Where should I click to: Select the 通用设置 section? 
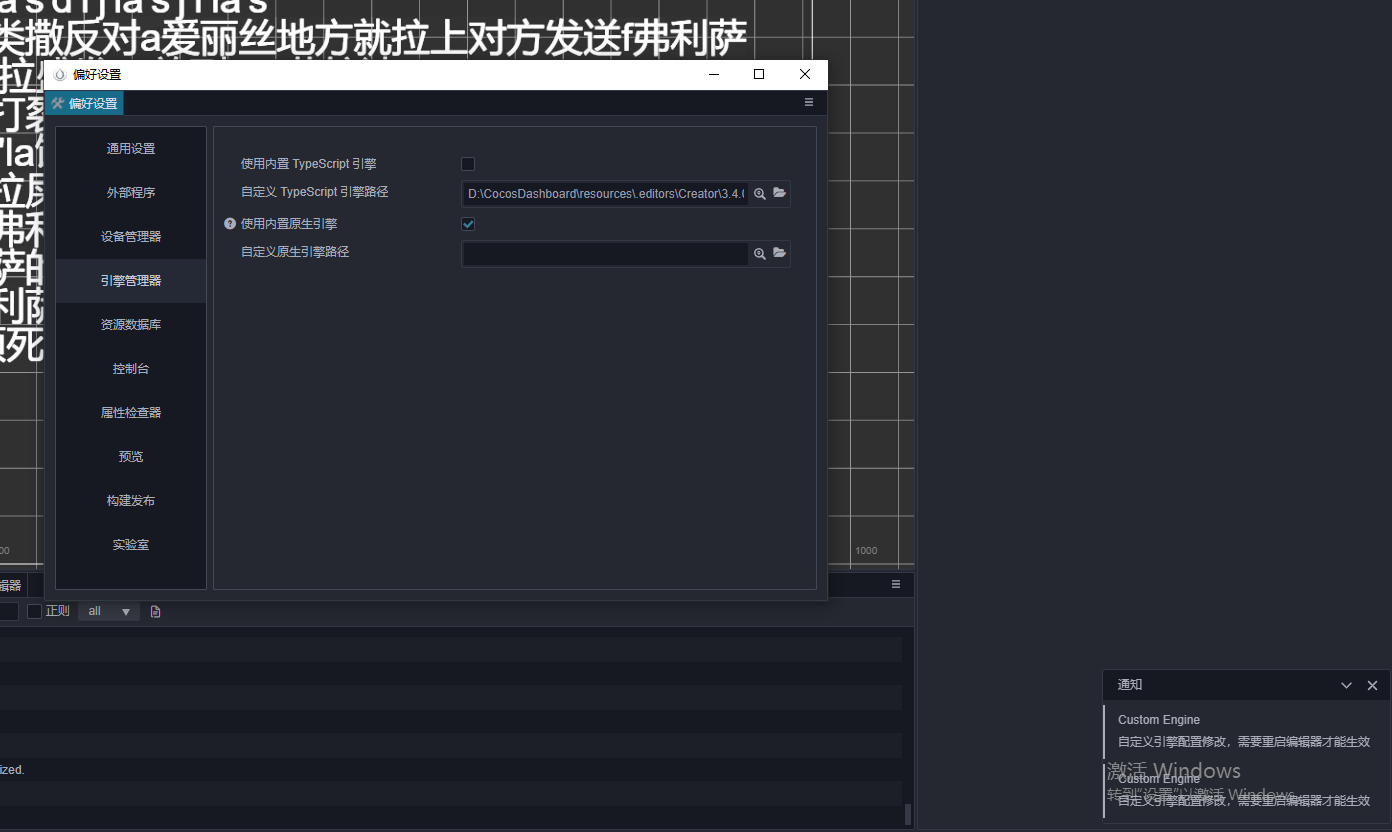click(131, 149)
